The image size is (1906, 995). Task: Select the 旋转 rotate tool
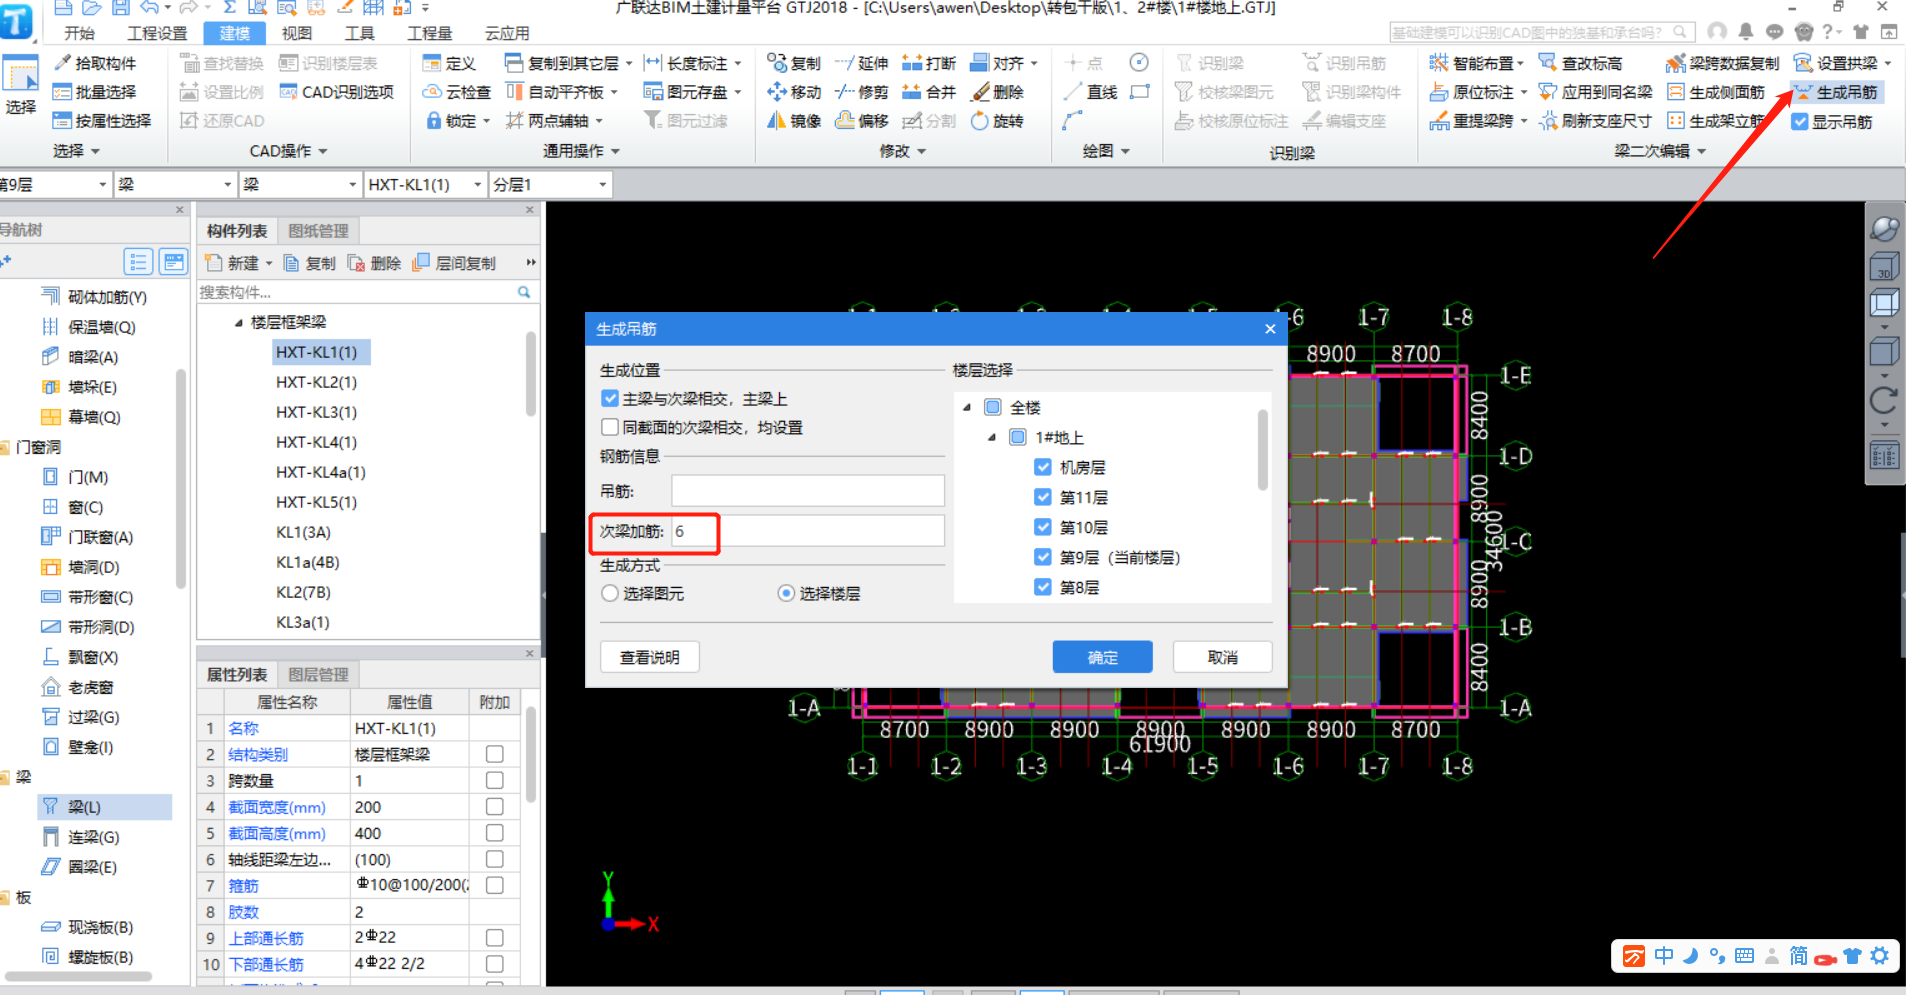pos(997,121)
